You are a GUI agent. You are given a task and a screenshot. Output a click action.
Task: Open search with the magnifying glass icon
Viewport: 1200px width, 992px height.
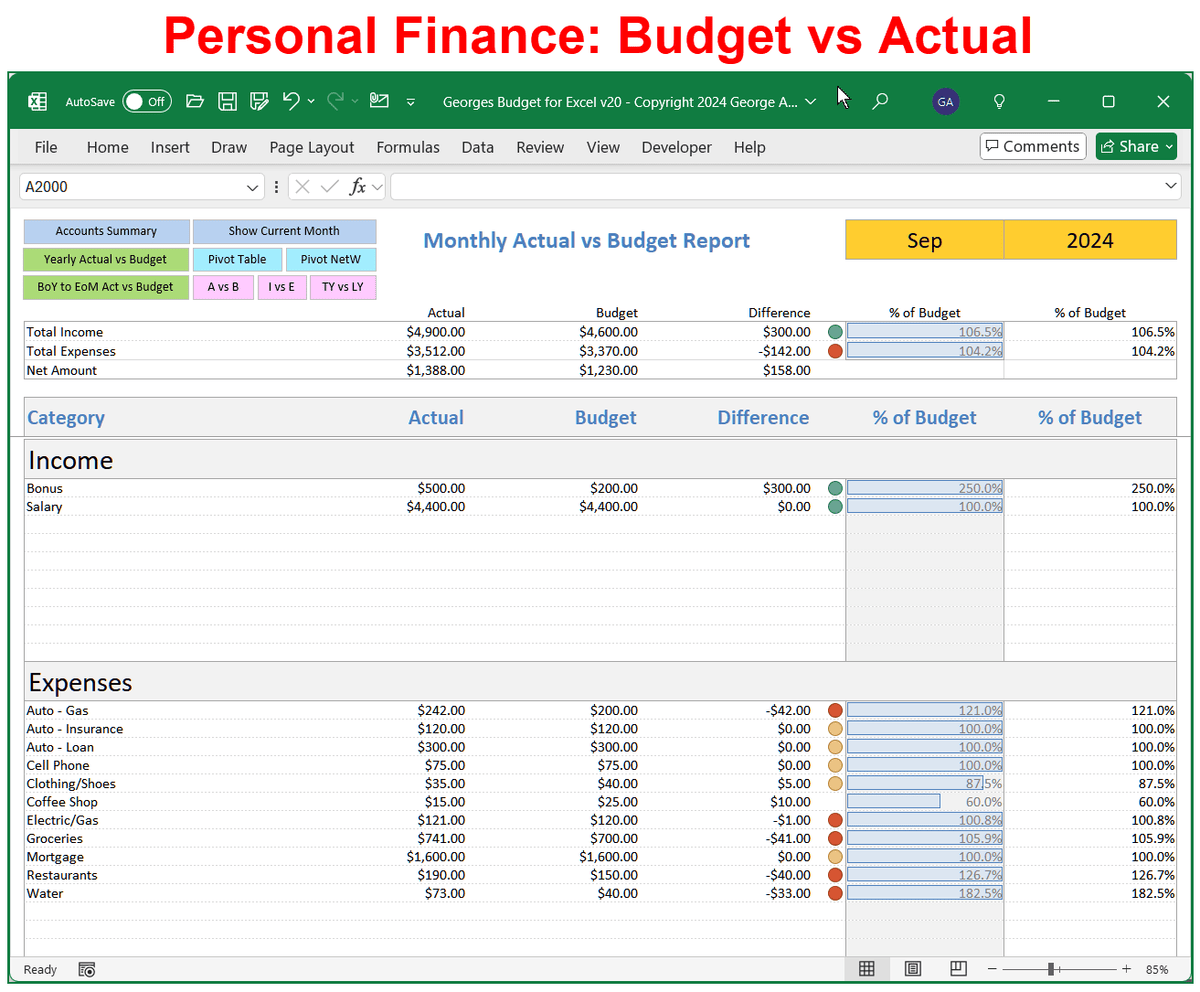pyautogui.click(x=880, y=101)
